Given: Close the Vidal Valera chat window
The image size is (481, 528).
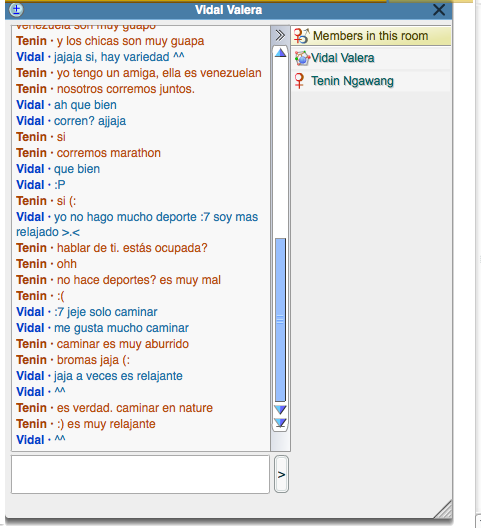Looking at the screenshot, I should 439,10.
